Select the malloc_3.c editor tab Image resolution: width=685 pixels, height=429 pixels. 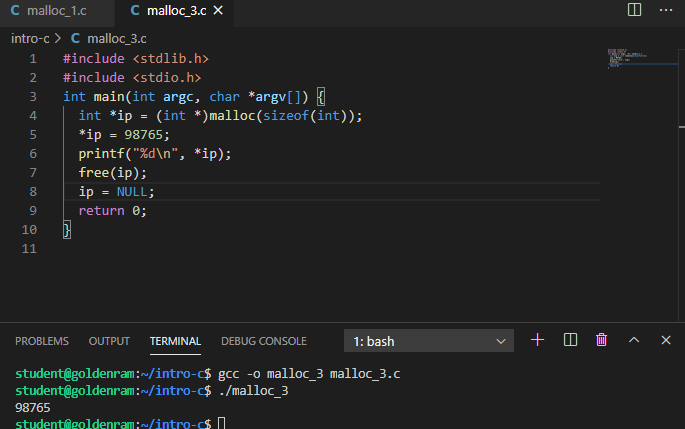pos(174,11)
